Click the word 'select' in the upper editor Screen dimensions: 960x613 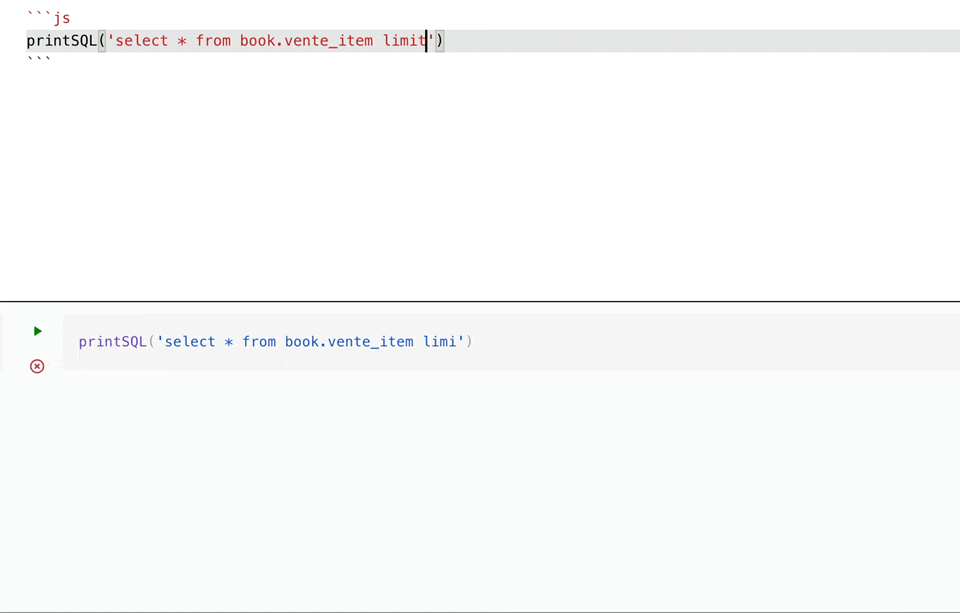click(x=141, y=41)
